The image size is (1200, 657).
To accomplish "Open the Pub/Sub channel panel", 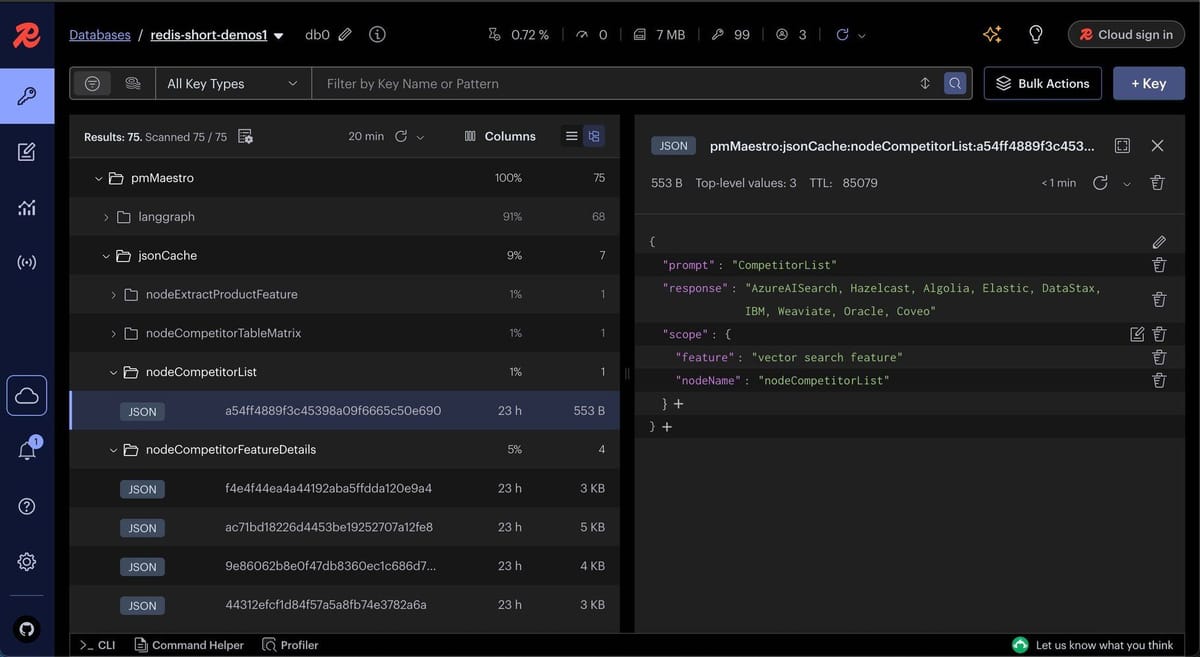I will tap(27, 262).
